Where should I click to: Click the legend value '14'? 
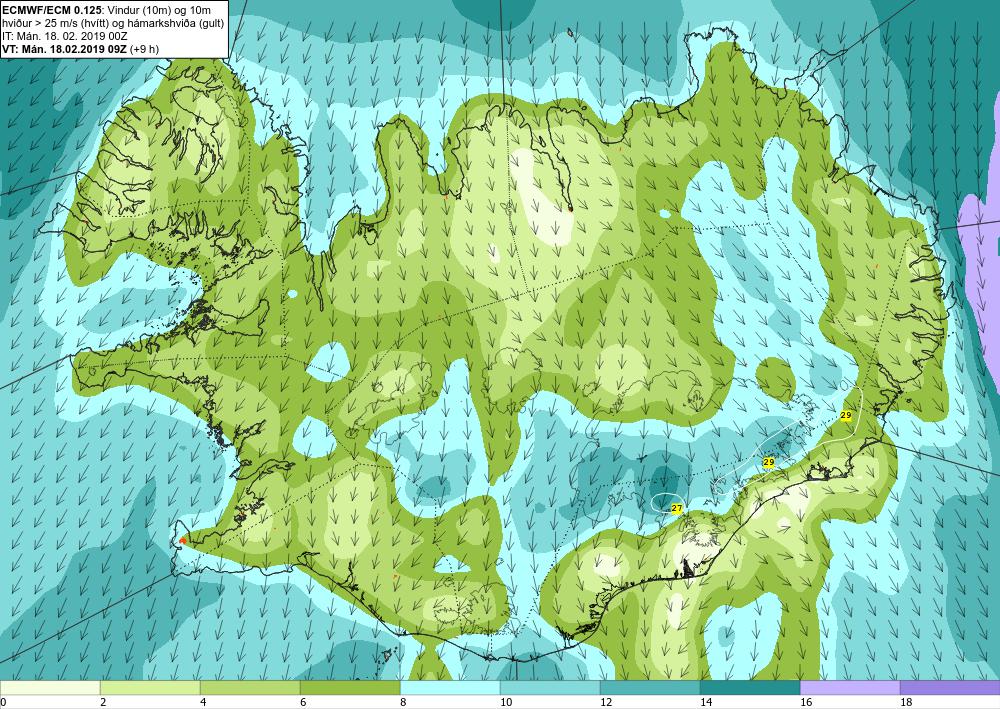(x=706, y=703)
